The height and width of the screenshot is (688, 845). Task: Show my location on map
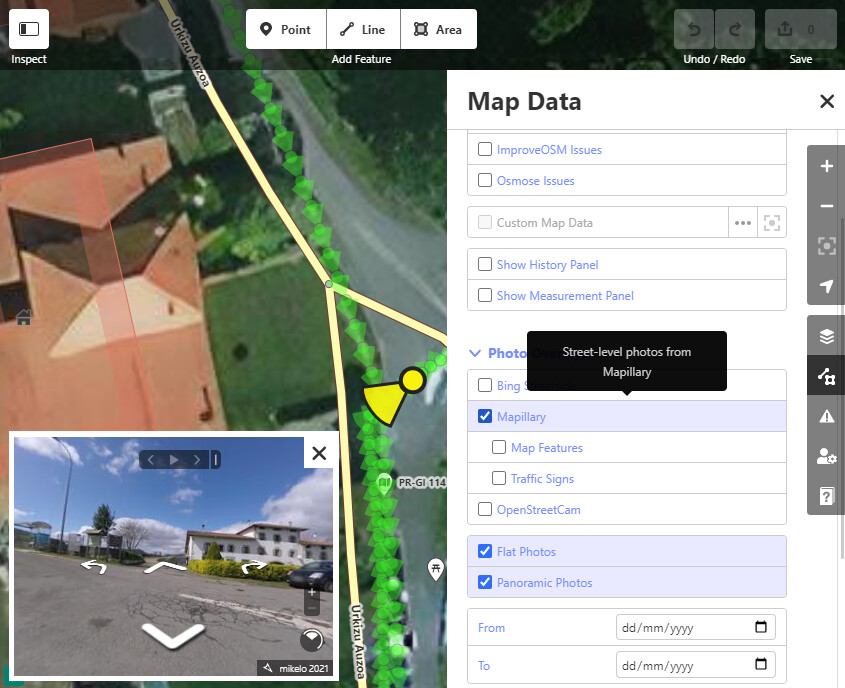pyautogui.click(x=827, y=286)
